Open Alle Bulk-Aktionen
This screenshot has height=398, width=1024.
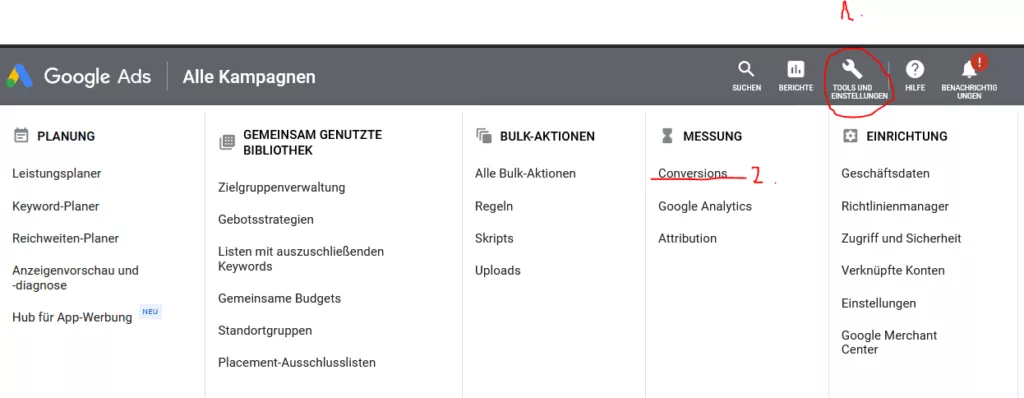tap(525, 173)
